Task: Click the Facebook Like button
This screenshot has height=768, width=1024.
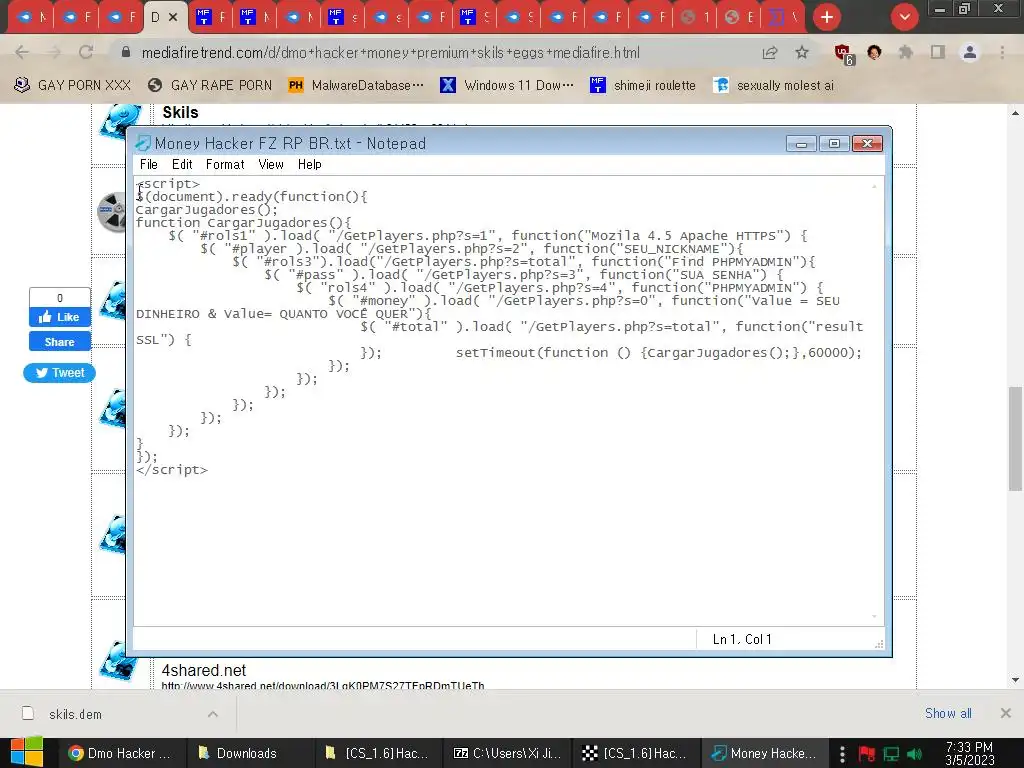Action: click(59, 317)
